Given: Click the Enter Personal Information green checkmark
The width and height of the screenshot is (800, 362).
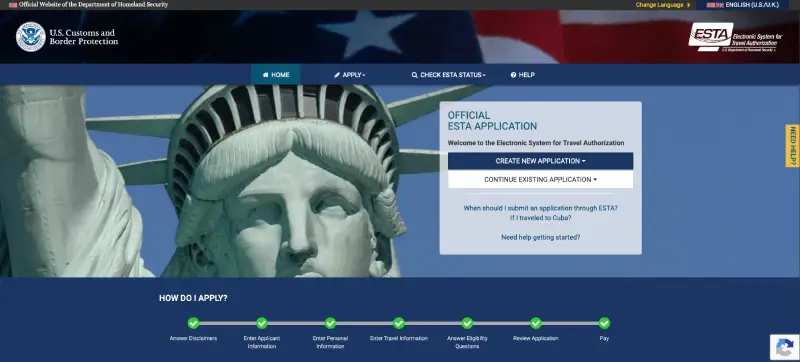Looking at the screenshot, I should pos(330,323).
